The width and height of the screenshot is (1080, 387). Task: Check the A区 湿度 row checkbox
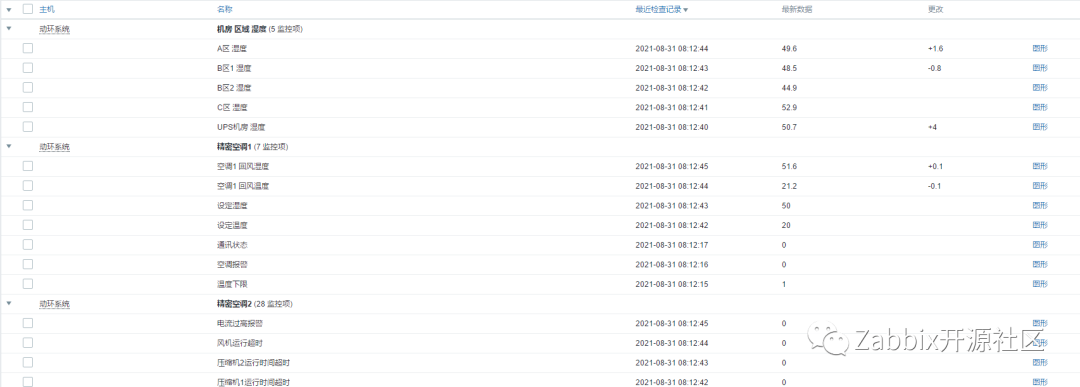28,48
